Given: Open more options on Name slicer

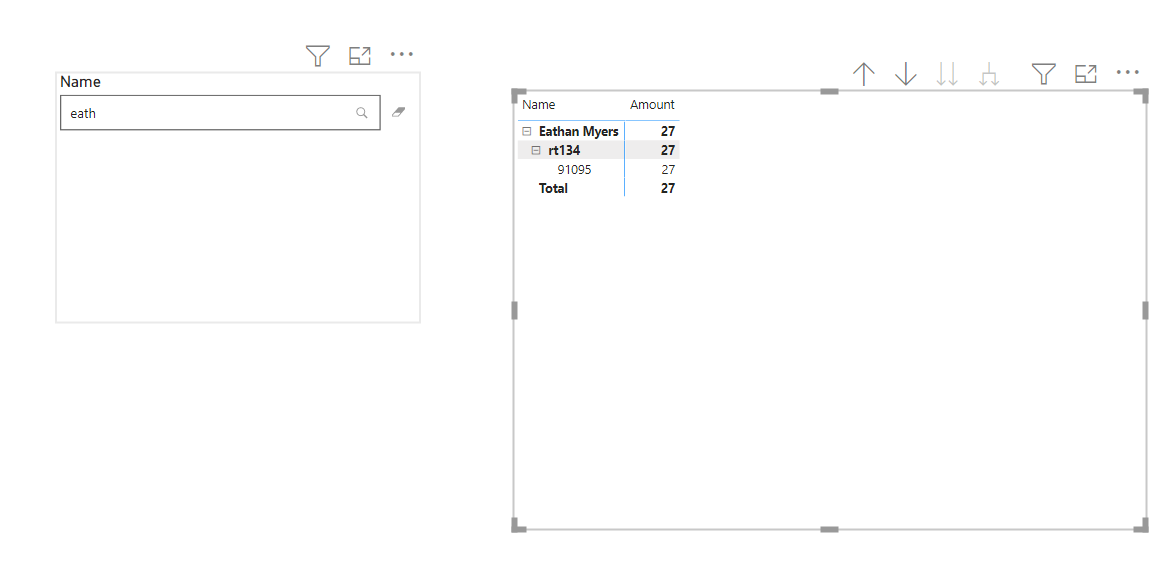Looking at the screenshot, I should coord(402,54).
